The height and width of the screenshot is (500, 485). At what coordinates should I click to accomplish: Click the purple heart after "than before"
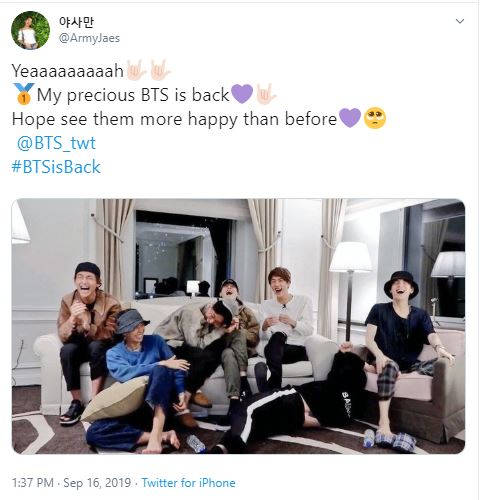click(x=350, y=118)
